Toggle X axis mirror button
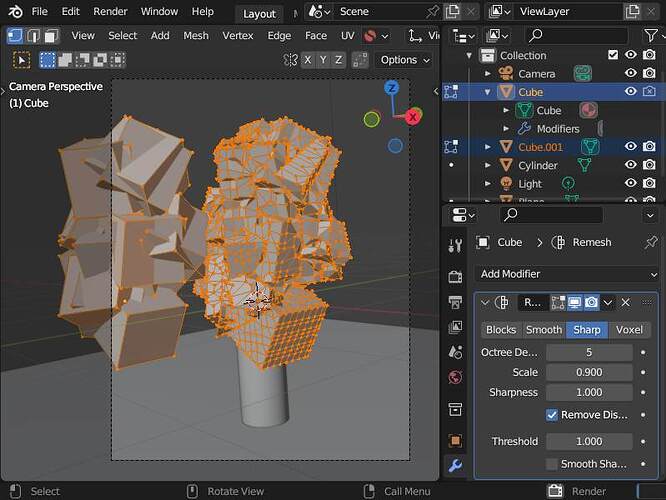The width and height of the screenshot is (666, 500). pyautogui.click(x=308, y=60)
